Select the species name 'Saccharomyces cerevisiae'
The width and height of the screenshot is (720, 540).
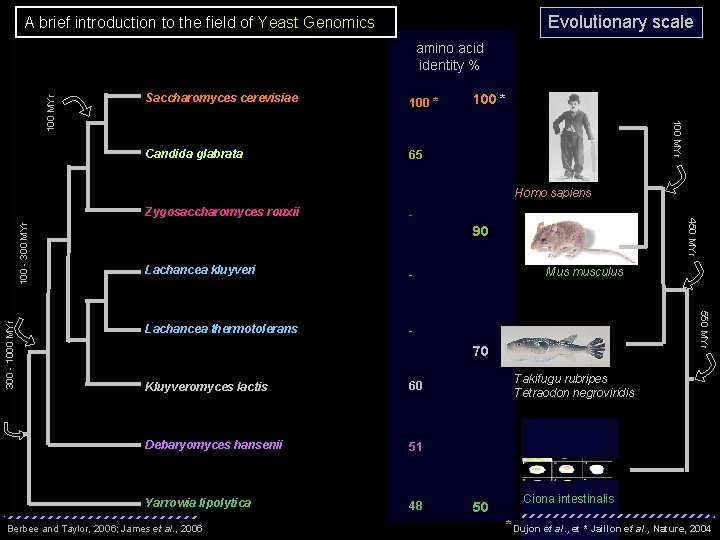[x=222, y=98]
